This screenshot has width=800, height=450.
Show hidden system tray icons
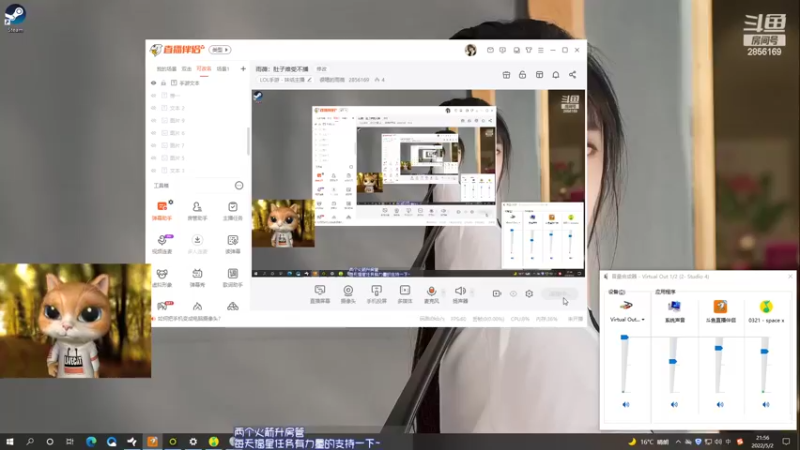coord(678,442)
